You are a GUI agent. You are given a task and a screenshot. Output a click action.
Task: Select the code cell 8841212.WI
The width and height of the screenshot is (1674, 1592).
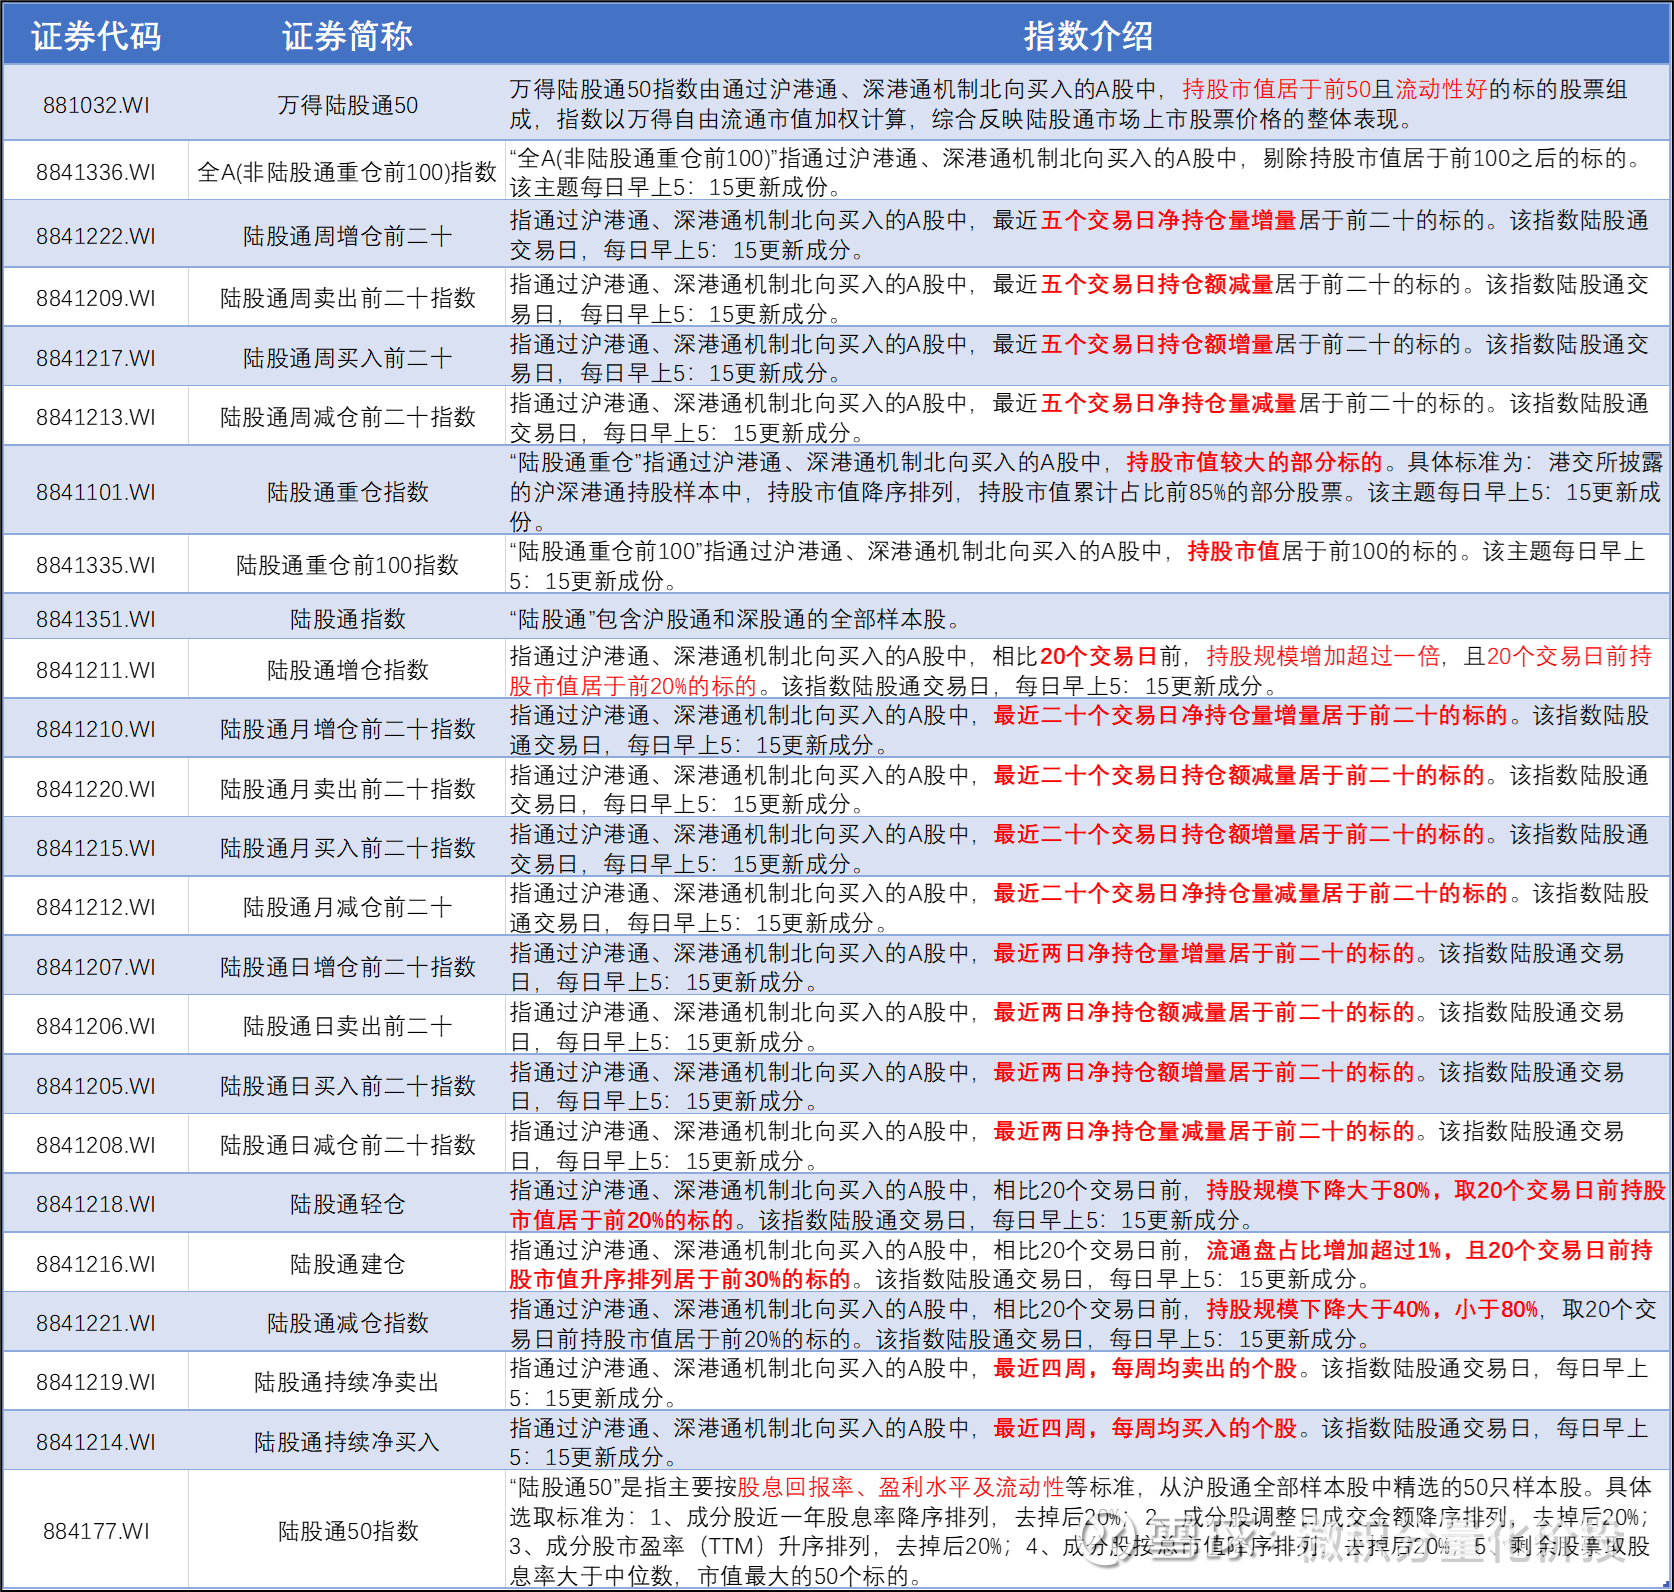point(96,907)
